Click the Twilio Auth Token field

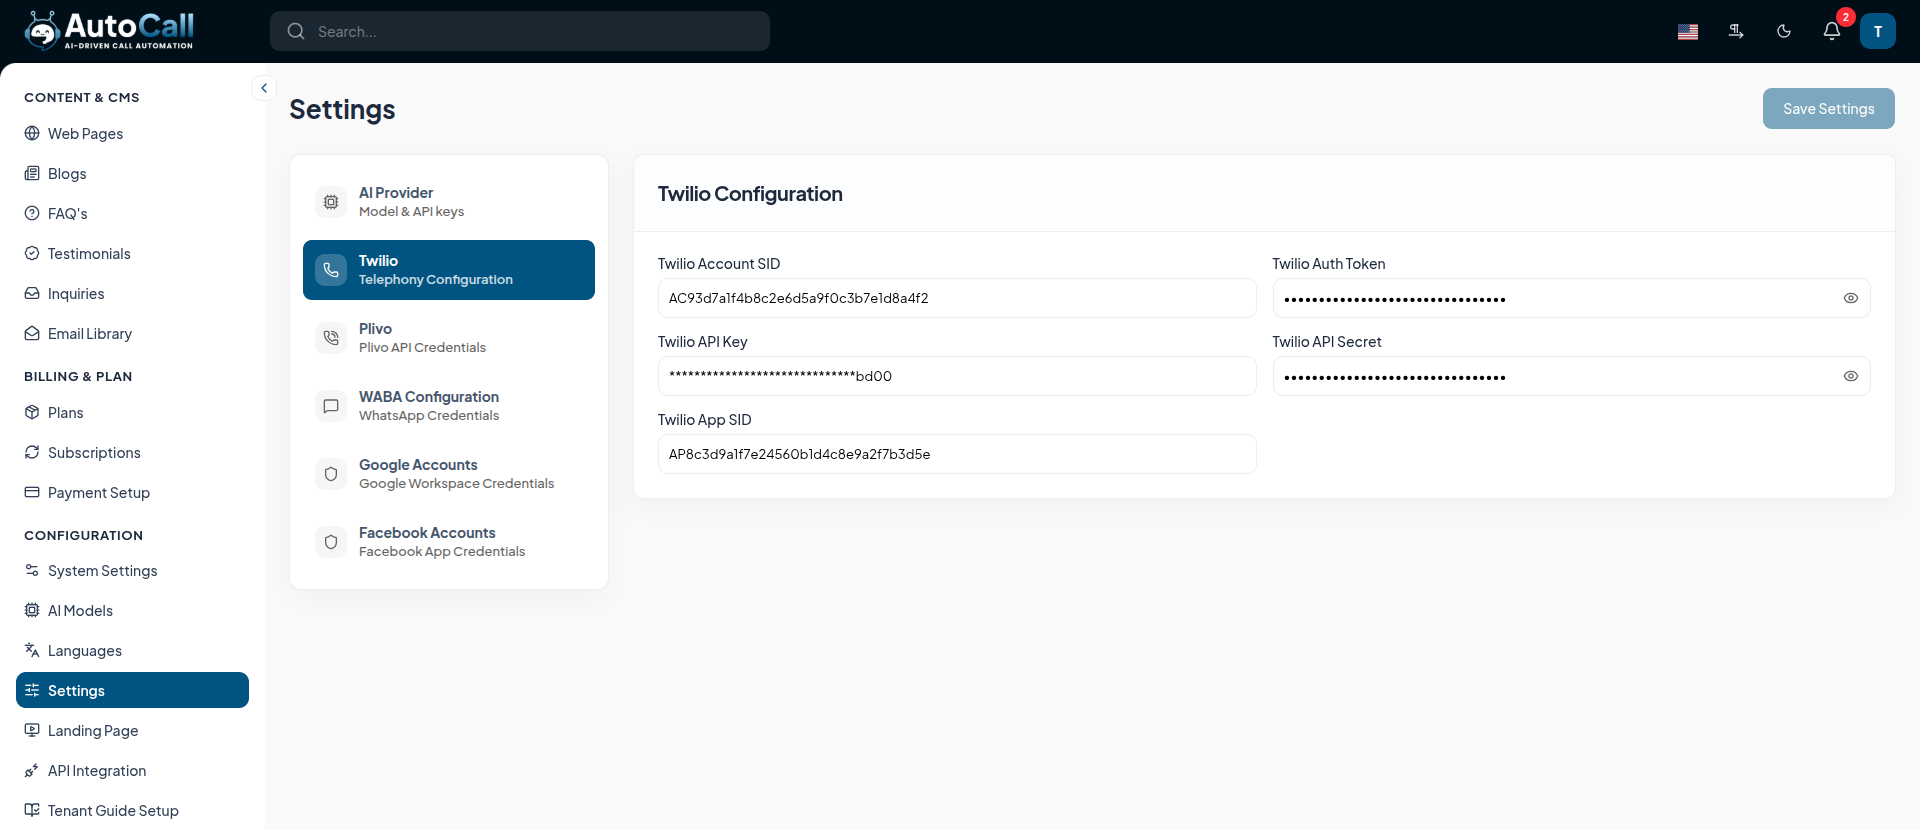click(1571, 298)
